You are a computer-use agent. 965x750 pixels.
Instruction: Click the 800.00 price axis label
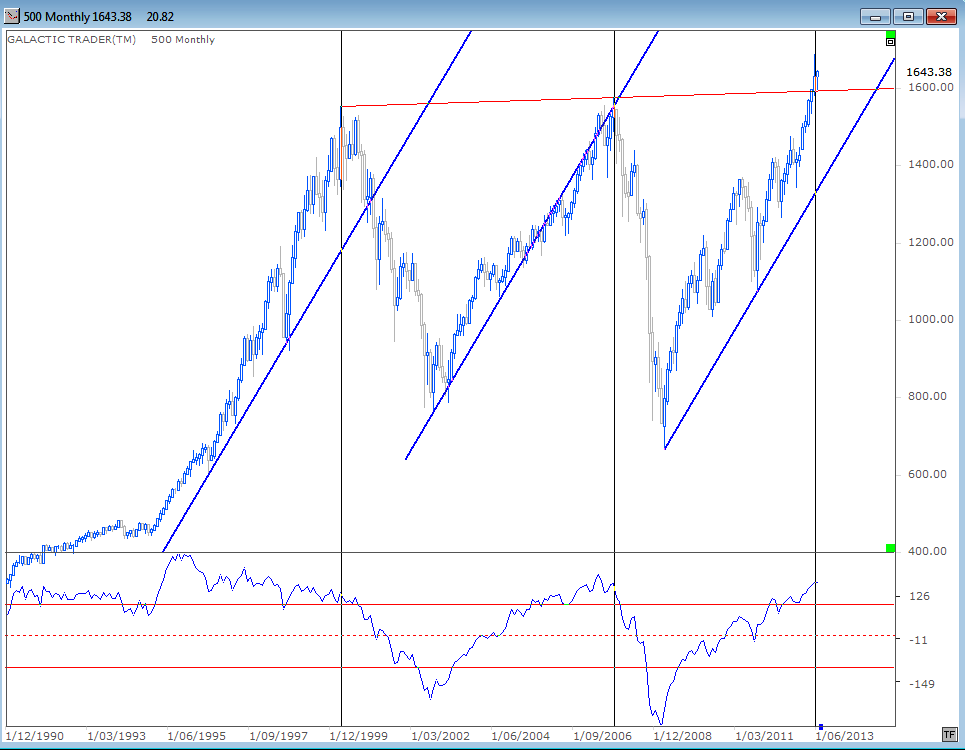click(927, 396)
